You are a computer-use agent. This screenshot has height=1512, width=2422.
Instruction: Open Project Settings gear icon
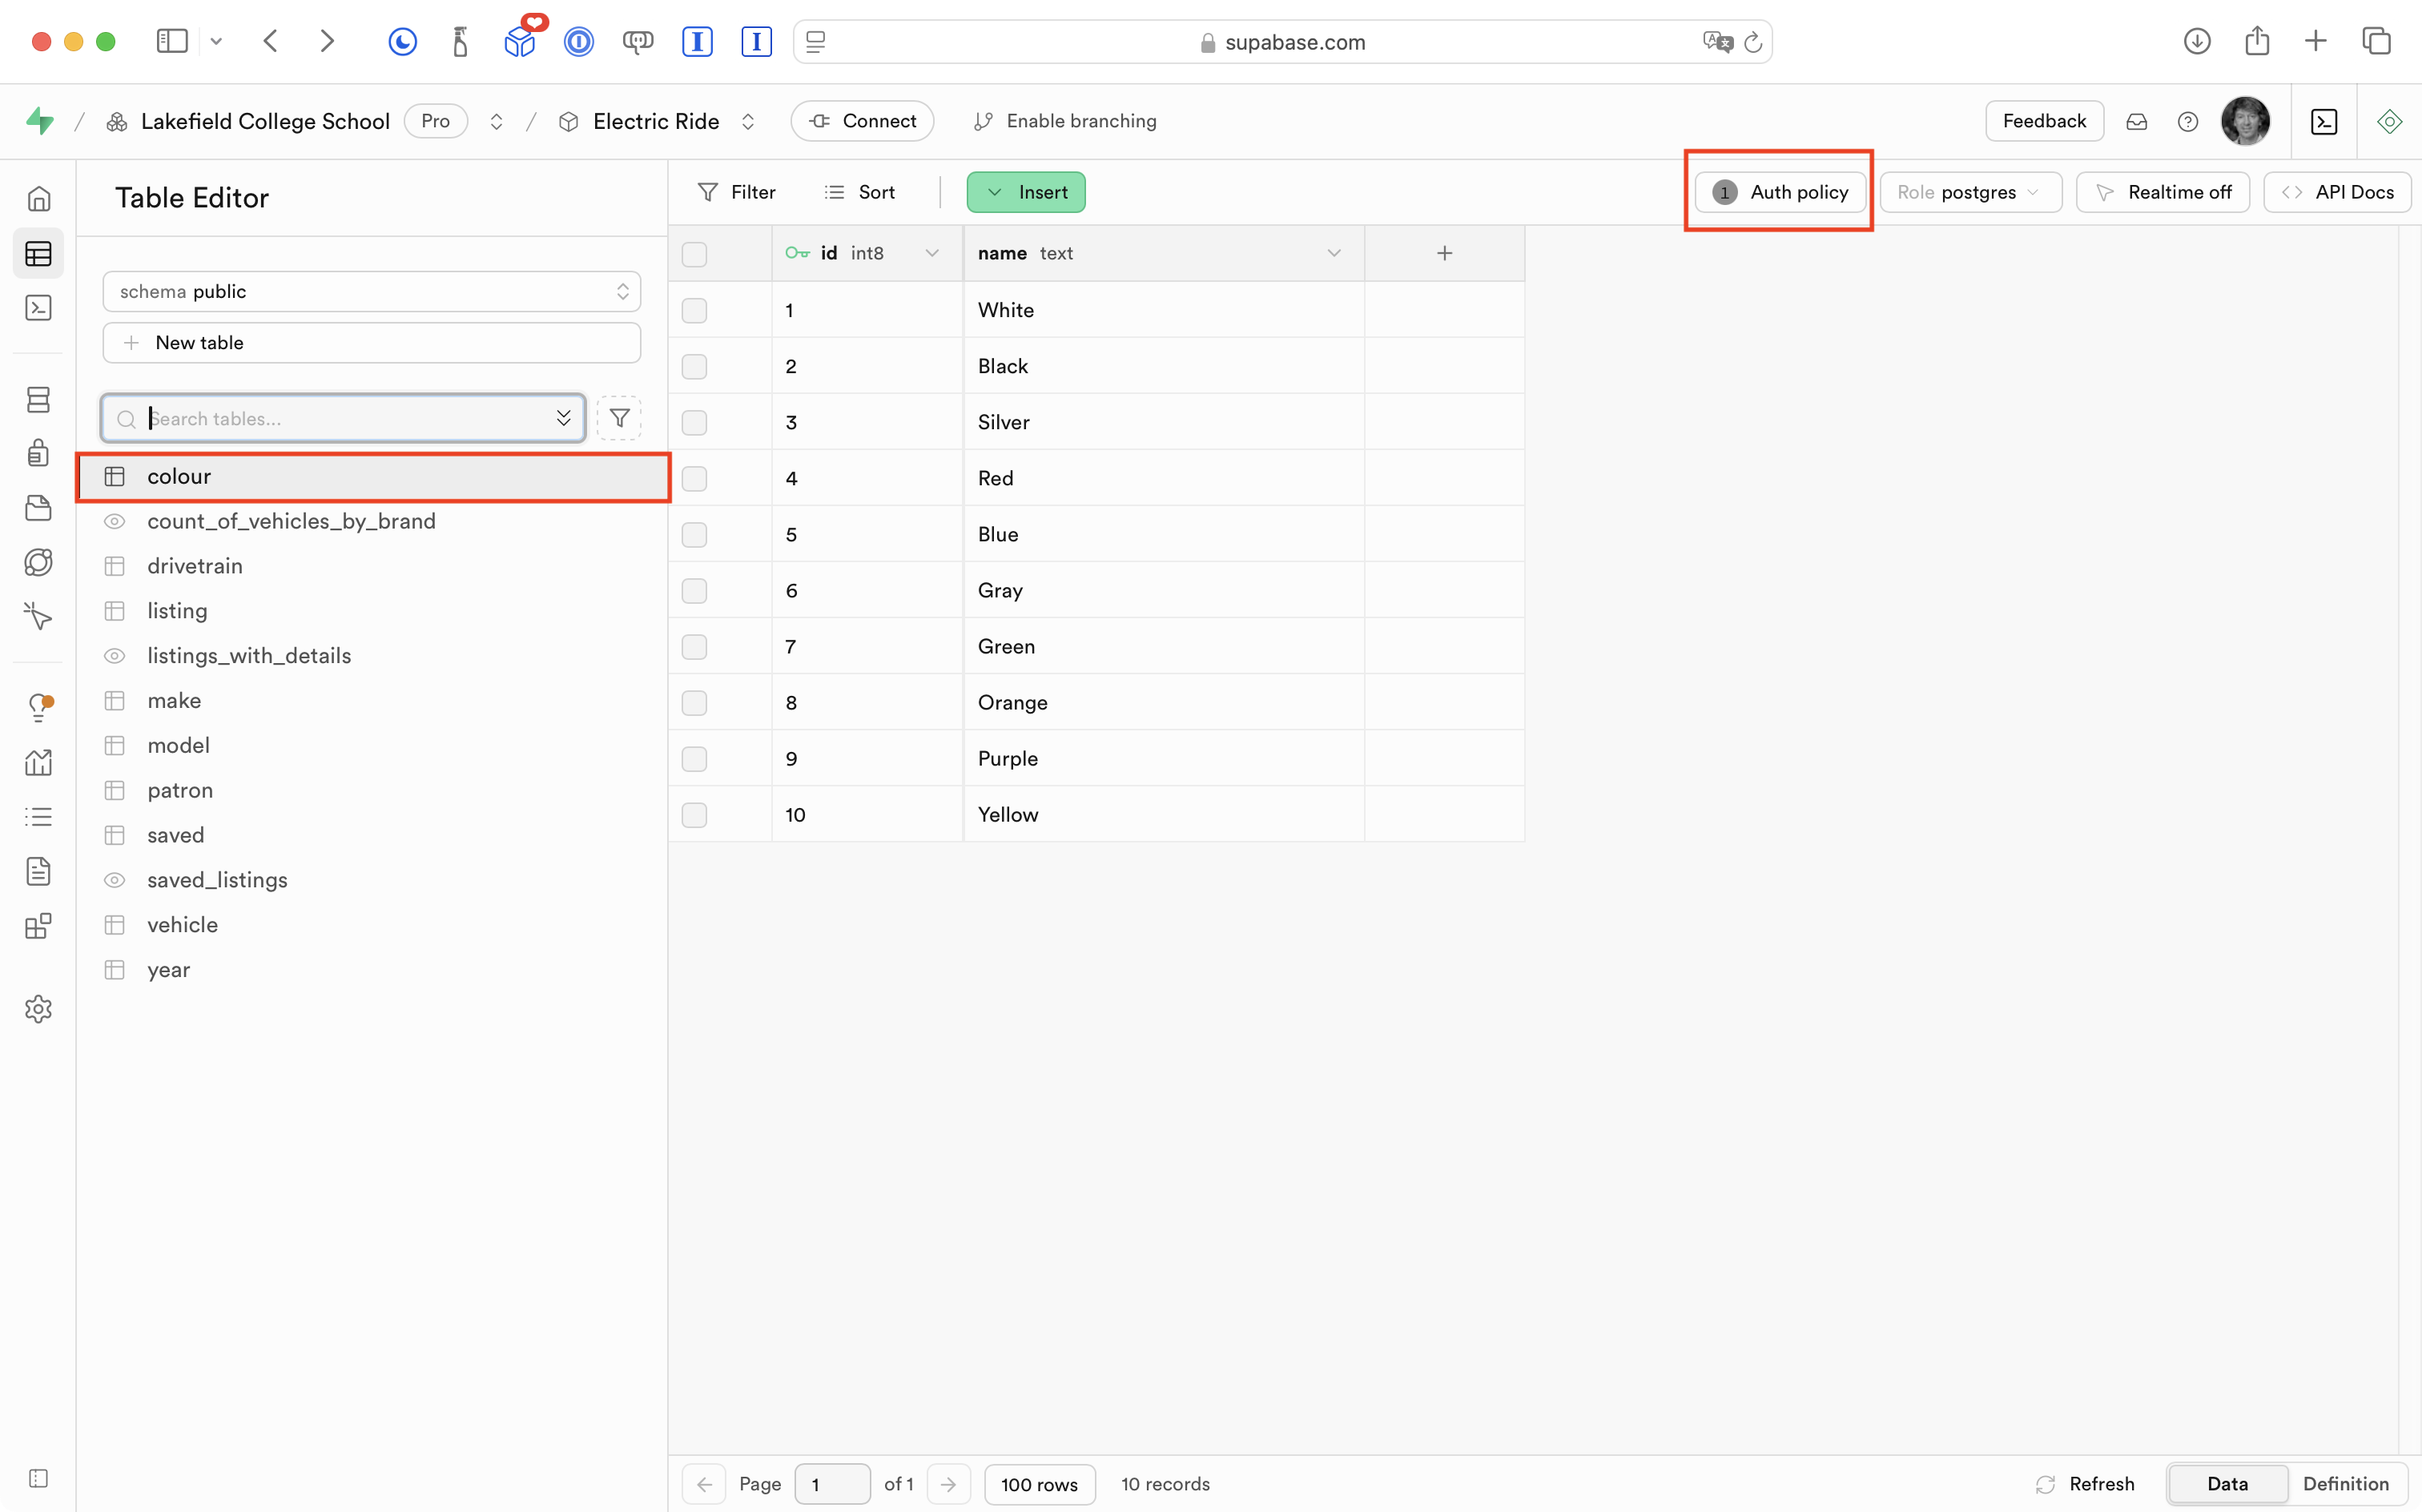click(x=38, y=1009)
